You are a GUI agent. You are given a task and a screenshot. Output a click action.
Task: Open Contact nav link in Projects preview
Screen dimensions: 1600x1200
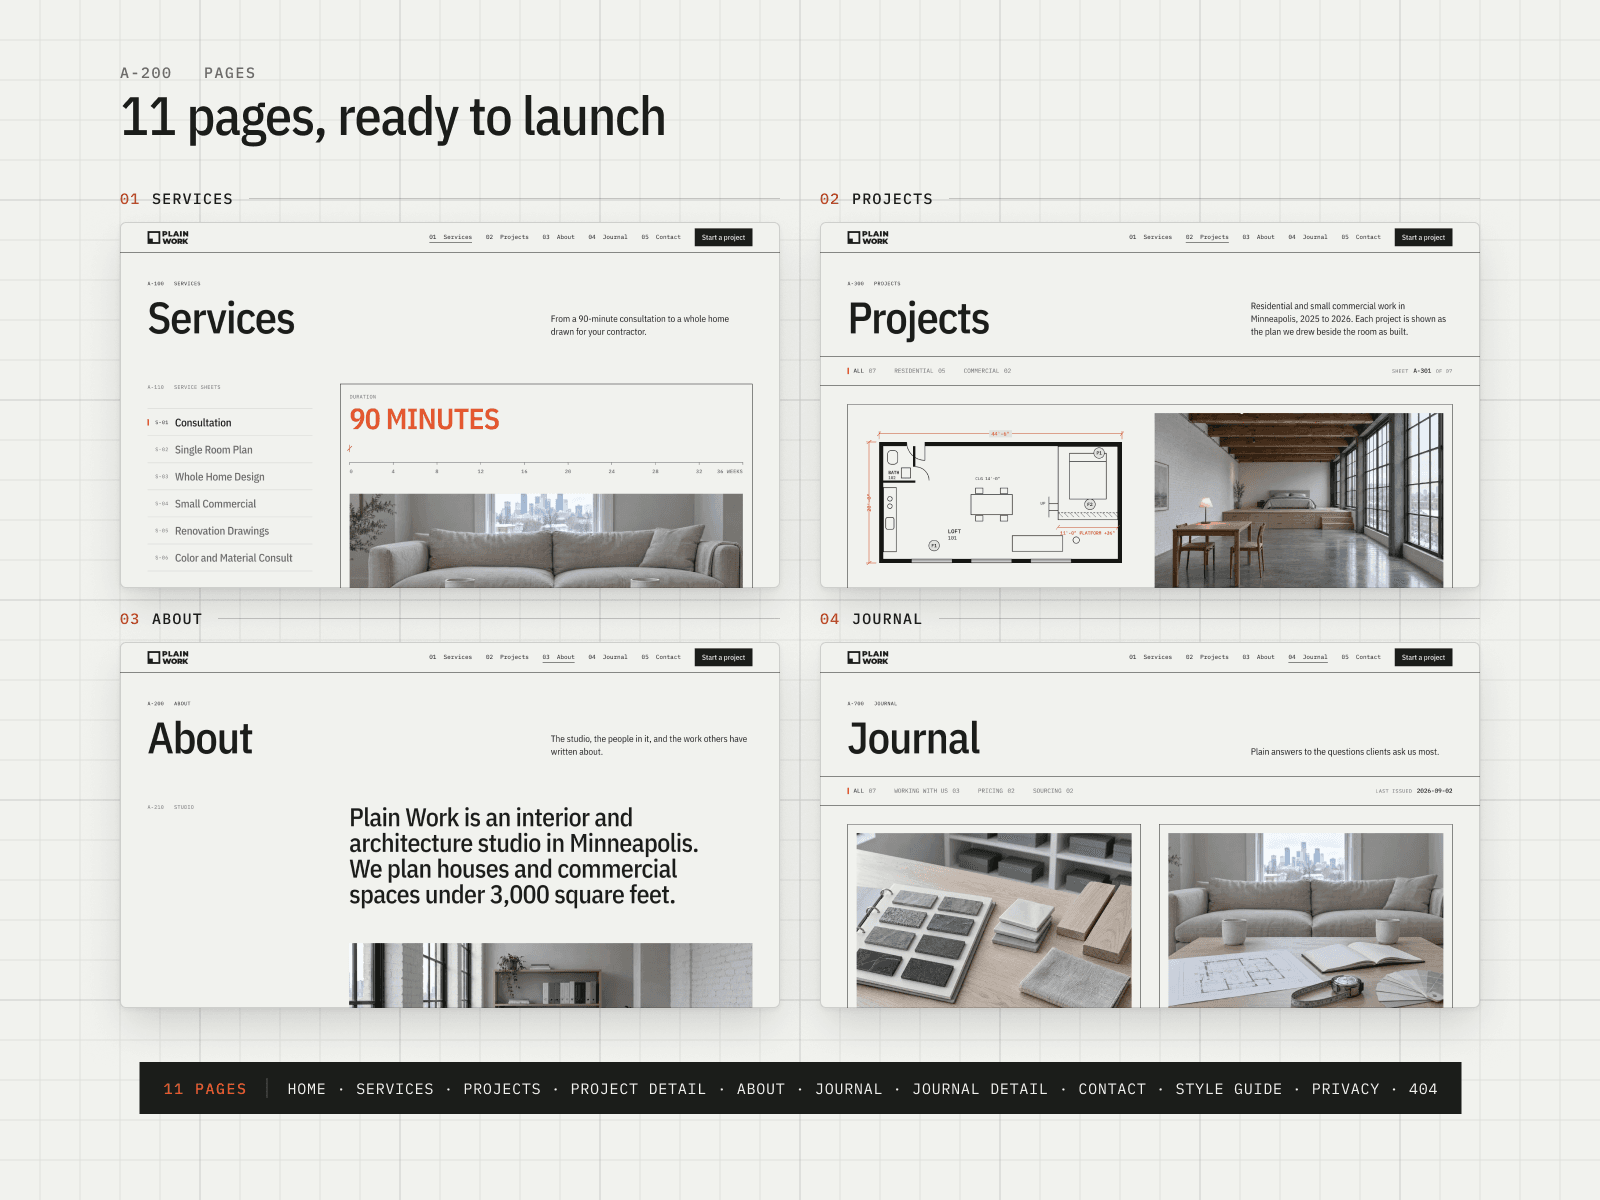click(1361, 237)
